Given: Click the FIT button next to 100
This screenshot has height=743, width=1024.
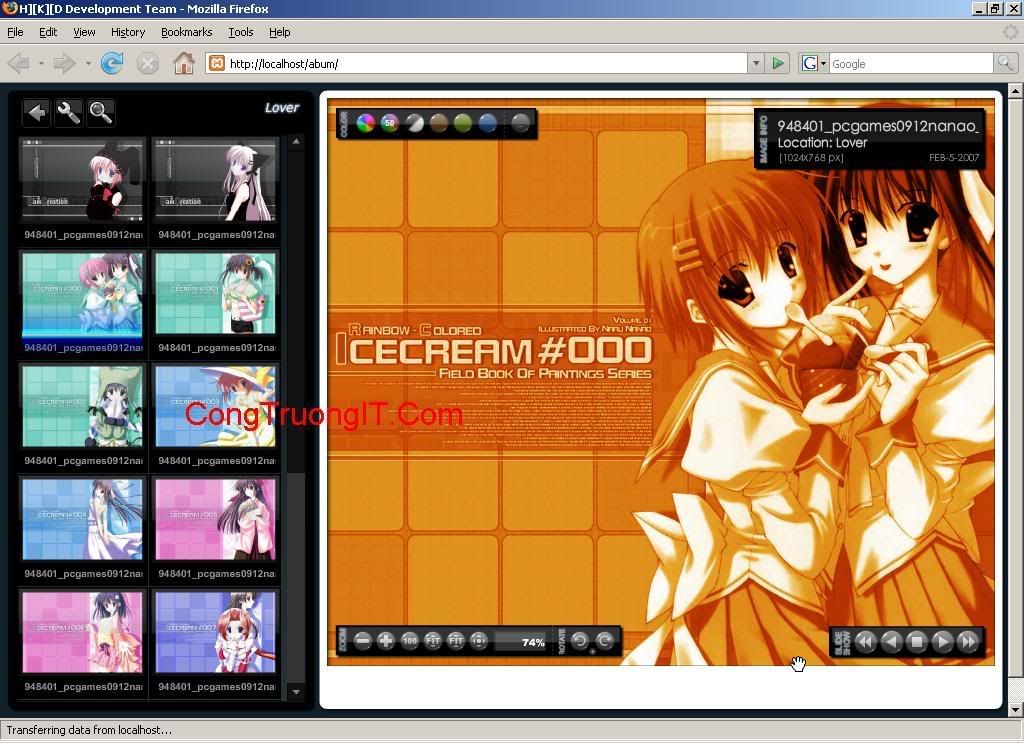Looking at the screenshot, I should (433, 641).
